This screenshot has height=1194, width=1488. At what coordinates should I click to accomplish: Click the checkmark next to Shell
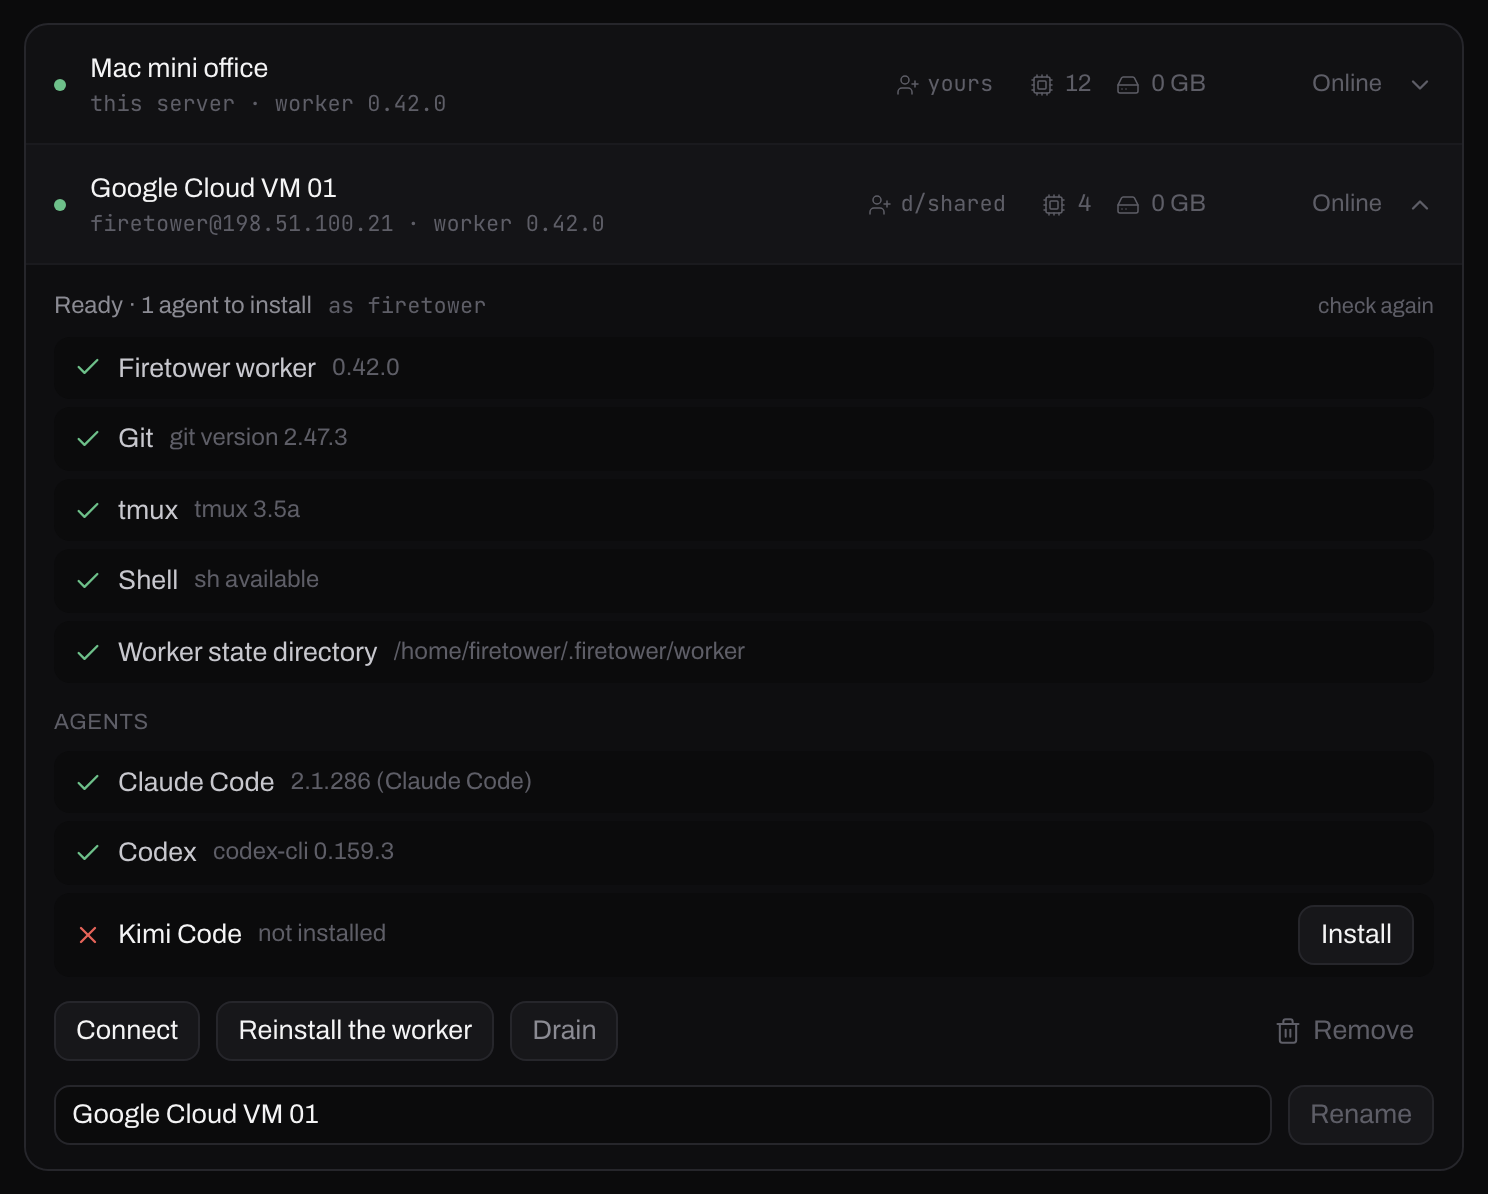(88, 580)
